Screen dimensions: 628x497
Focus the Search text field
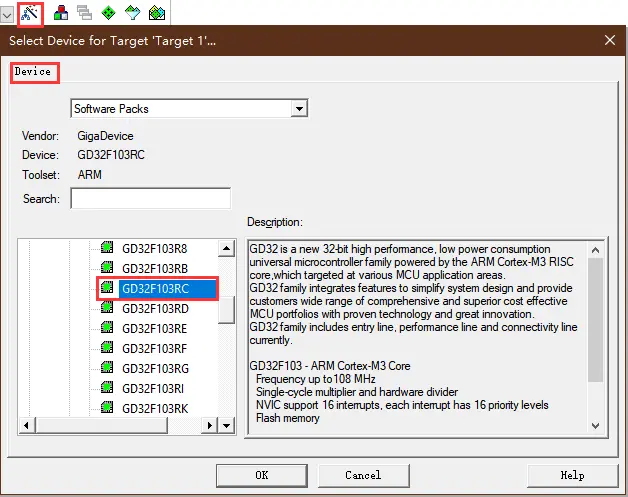coord(150,198)
